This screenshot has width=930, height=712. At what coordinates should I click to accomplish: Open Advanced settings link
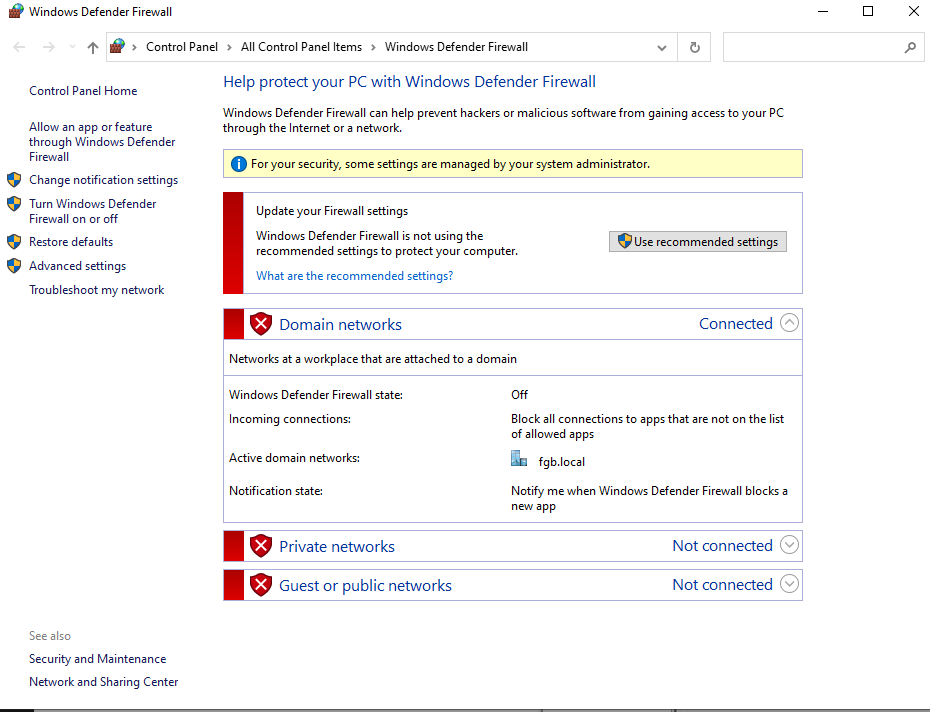(77, 266)
